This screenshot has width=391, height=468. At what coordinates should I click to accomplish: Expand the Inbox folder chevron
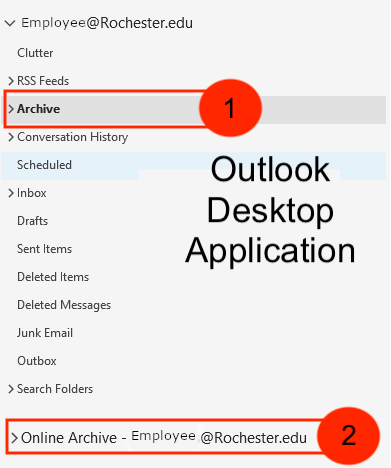coord(11,193)
